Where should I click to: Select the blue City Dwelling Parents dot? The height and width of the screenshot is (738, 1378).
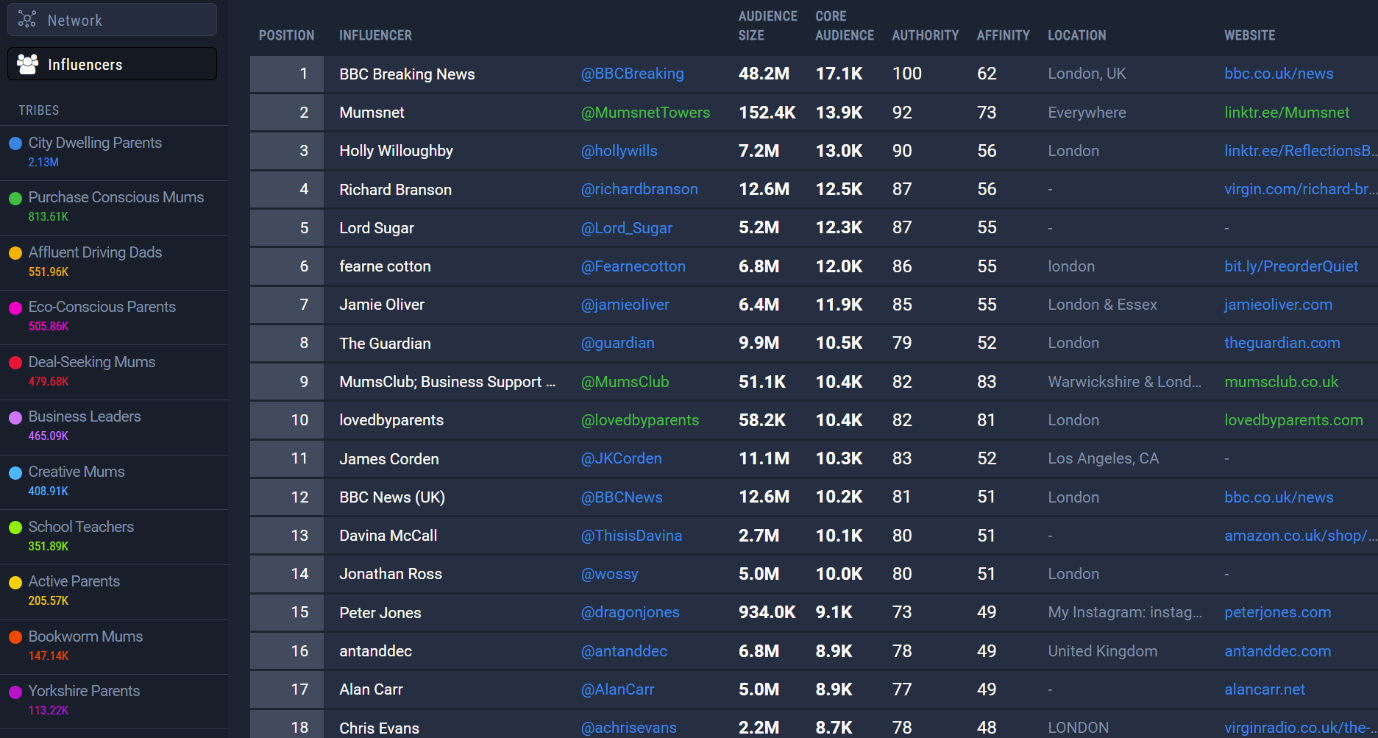point(15,144)
